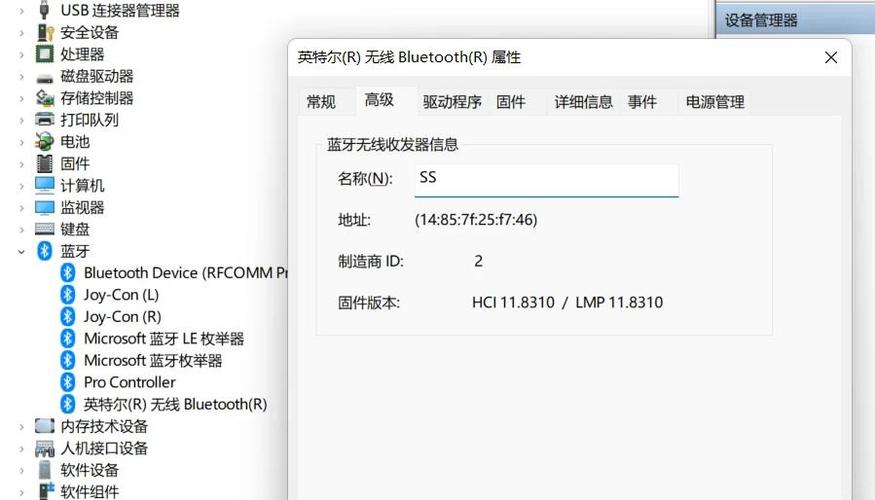
Task: Select the Joy-Con (R) device label
Action: [122, 316]
